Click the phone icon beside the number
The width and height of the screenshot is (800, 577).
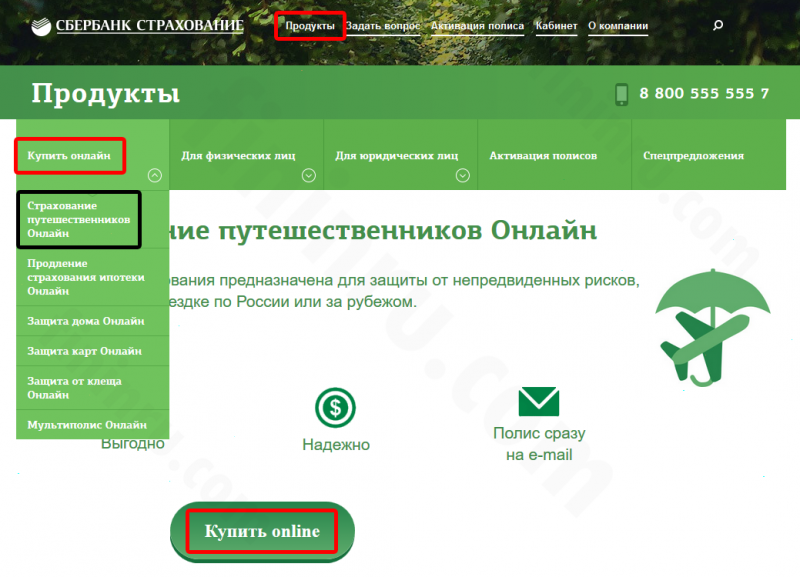tap(621, 94)
